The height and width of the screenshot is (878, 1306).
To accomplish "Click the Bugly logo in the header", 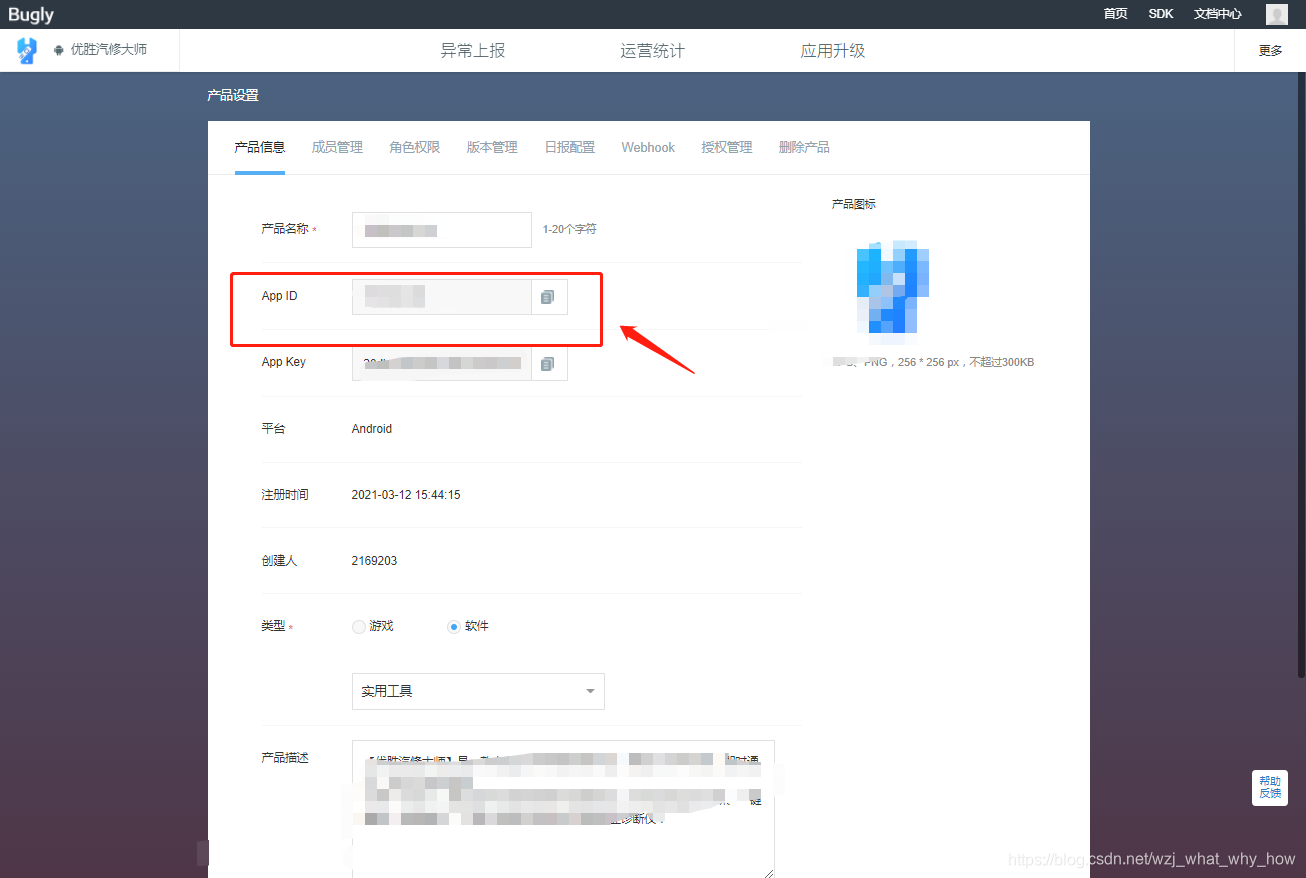I will pos(31,14).
